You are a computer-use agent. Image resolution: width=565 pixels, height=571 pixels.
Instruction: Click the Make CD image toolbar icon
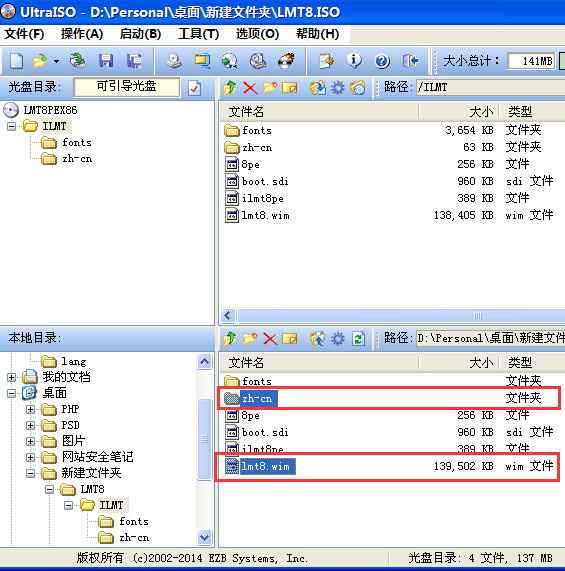[x=174, y=60]
